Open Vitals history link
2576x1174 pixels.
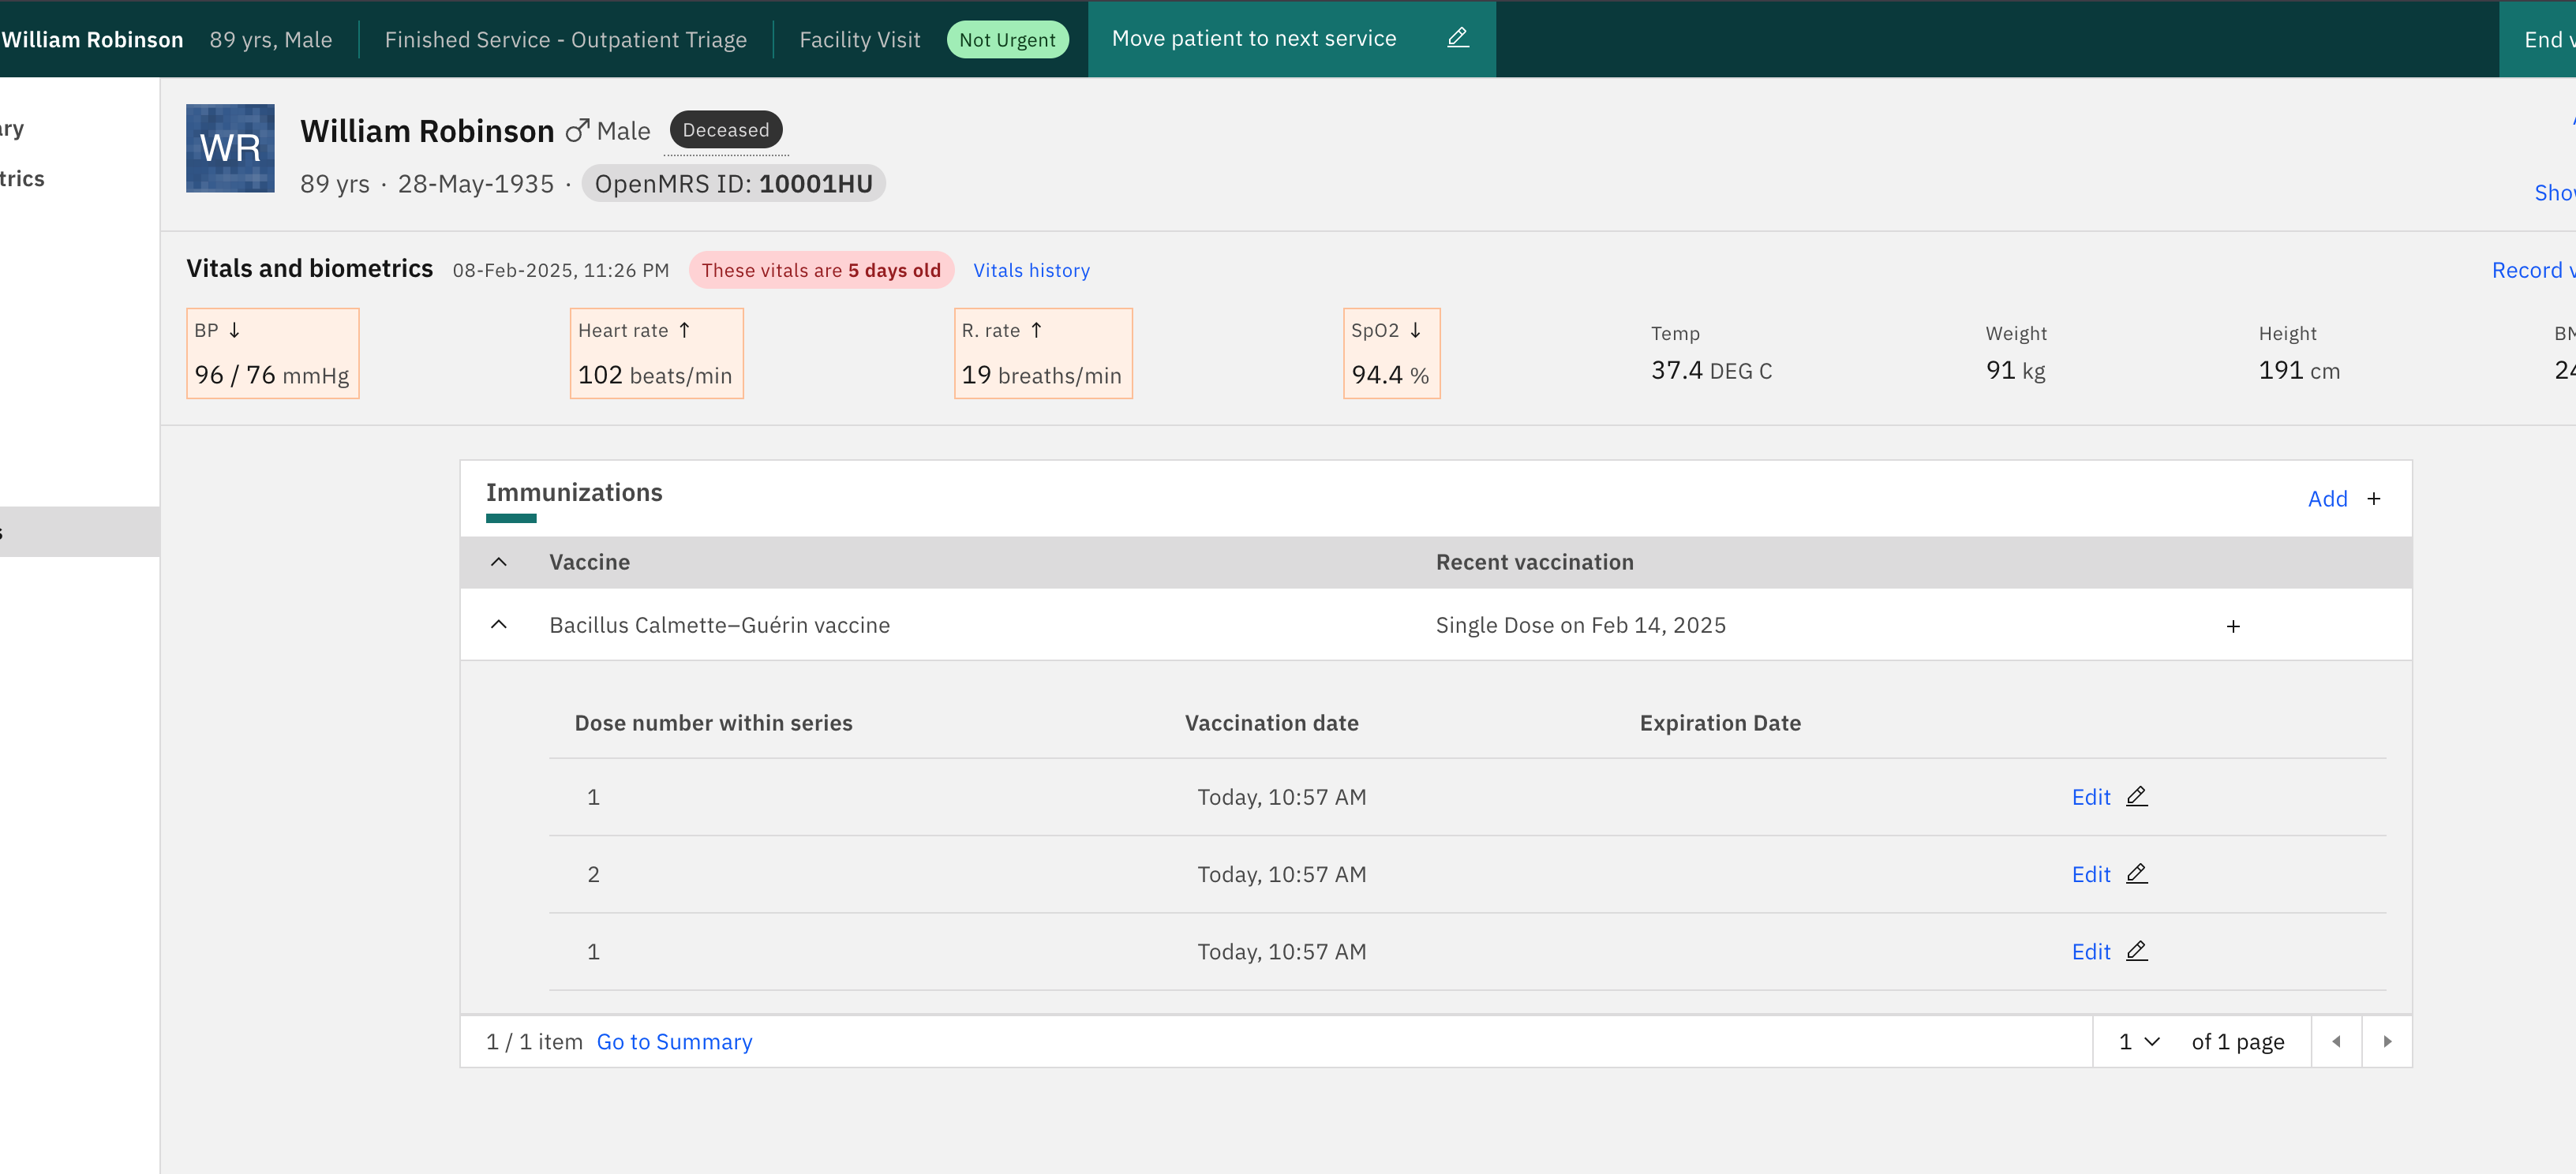(x=1031, y=270)
